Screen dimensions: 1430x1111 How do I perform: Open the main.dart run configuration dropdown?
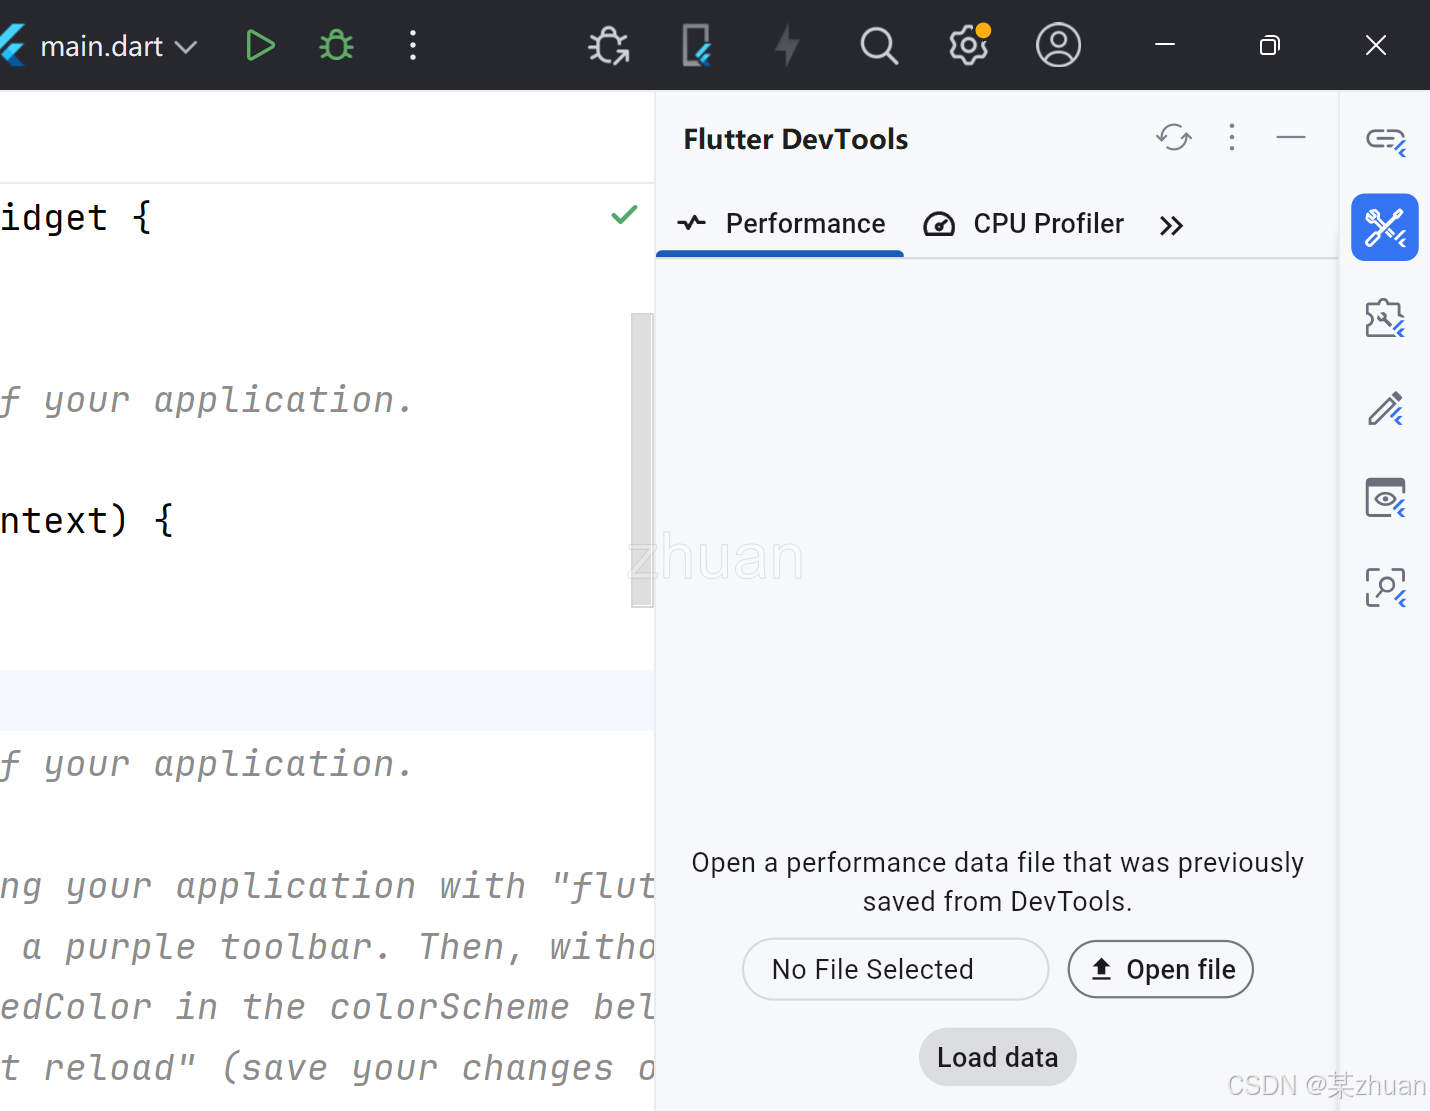118,46
